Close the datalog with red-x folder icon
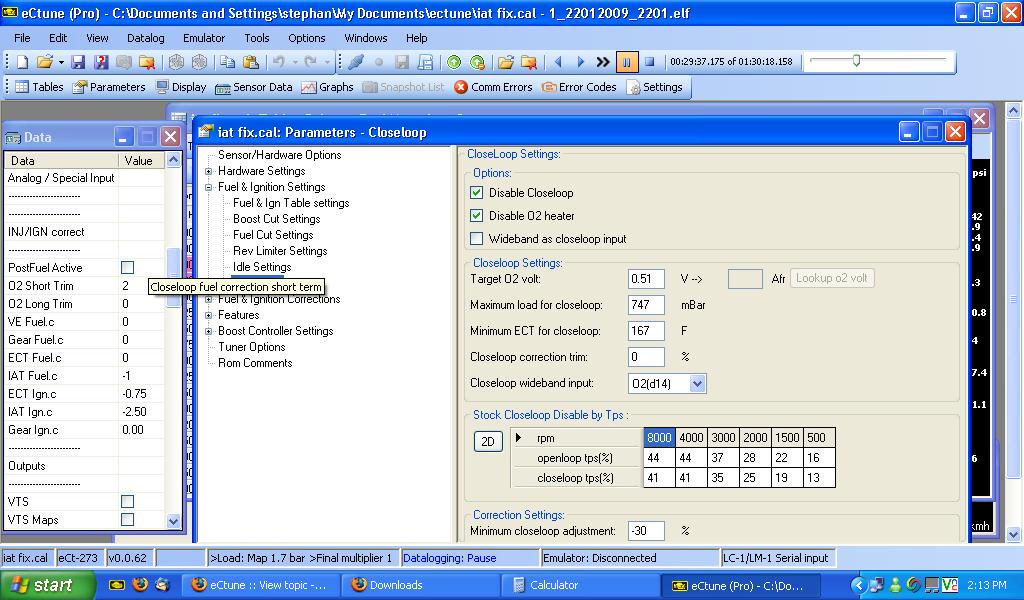The height and width of the screenshot is (600, 1024). (x=529, y=62)
